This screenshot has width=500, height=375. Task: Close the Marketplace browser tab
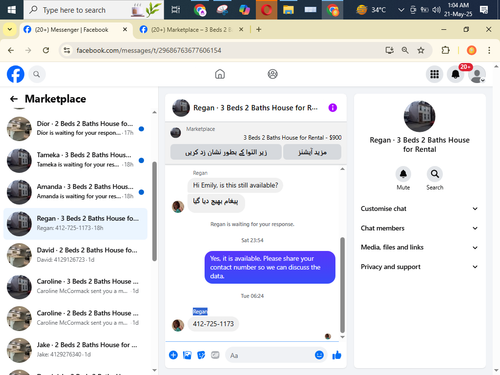[x=241, y=29]
